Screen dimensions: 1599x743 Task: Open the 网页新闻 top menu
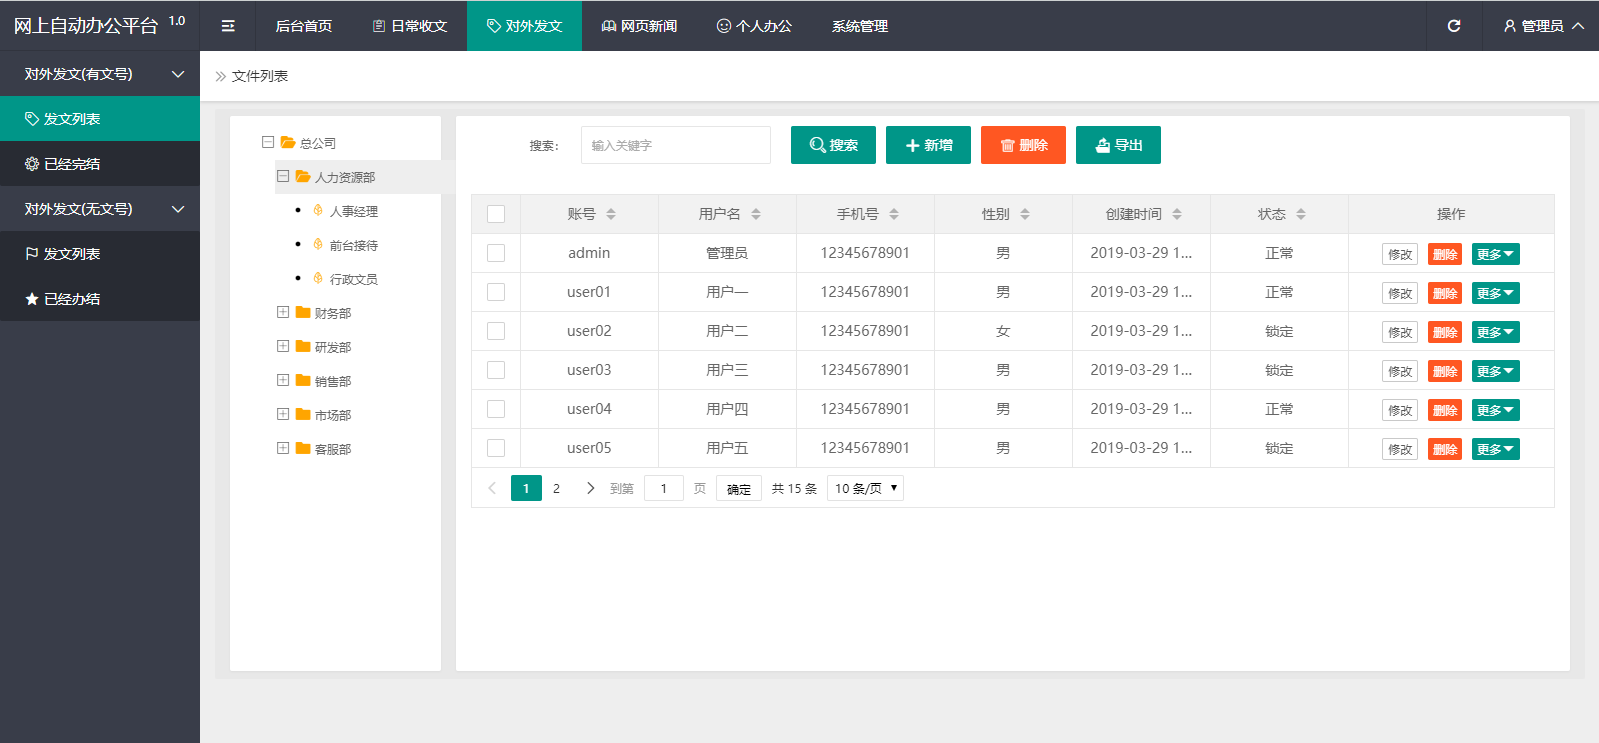[x=639, y=26]
